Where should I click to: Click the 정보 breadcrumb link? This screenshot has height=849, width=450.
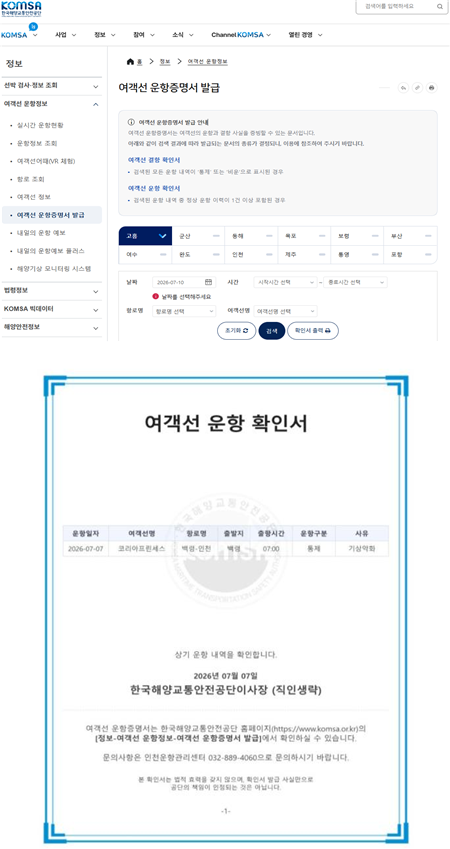pyautogui.click(x=165, y=62)
